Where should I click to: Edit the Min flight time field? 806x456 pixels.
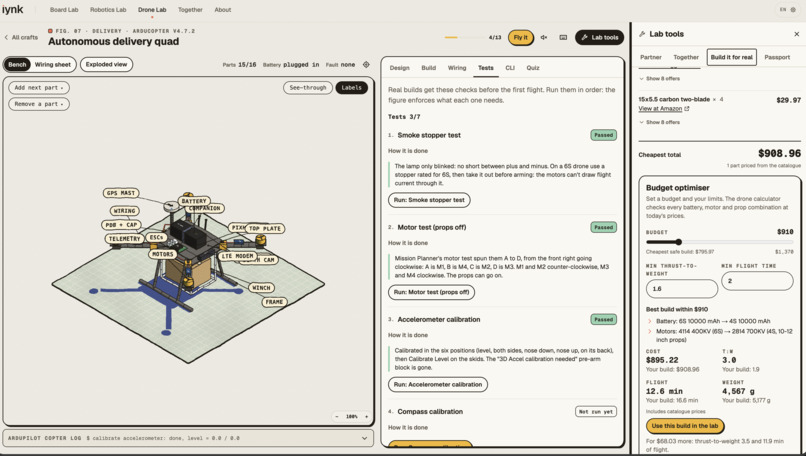point(757,281)
